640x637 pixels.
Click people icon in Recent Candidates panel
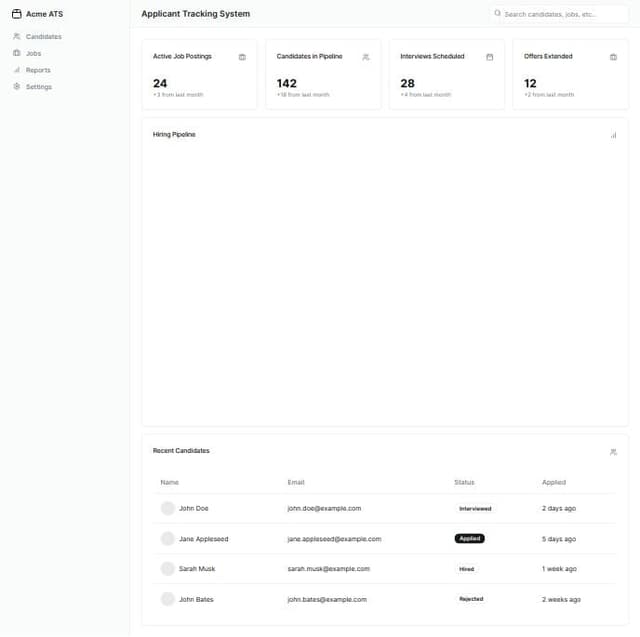tap(613, 452)
